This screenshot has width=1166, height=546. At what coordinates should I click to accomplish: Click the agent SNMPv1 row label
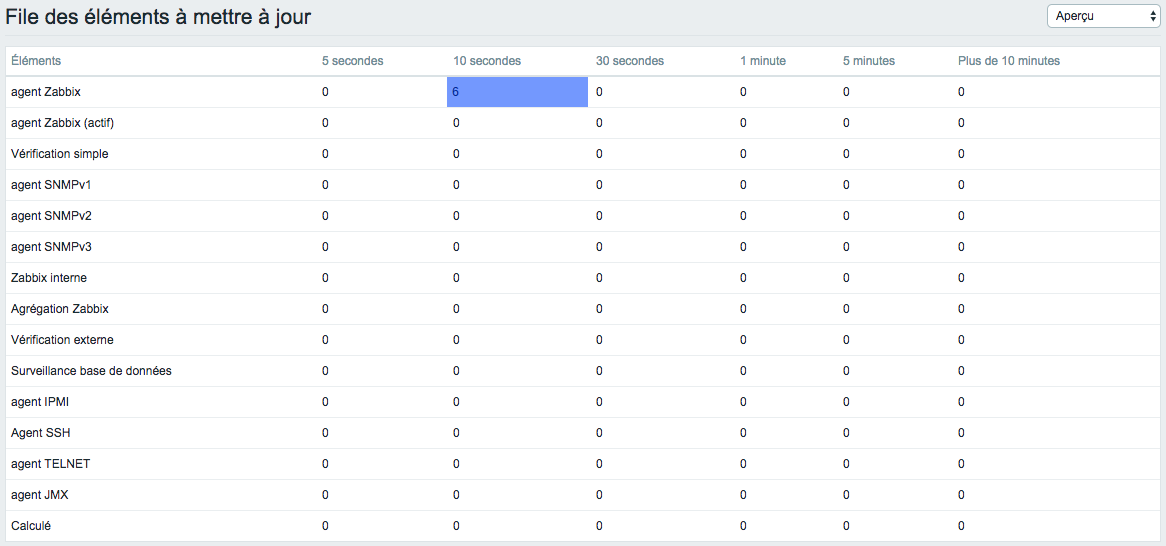51,185
